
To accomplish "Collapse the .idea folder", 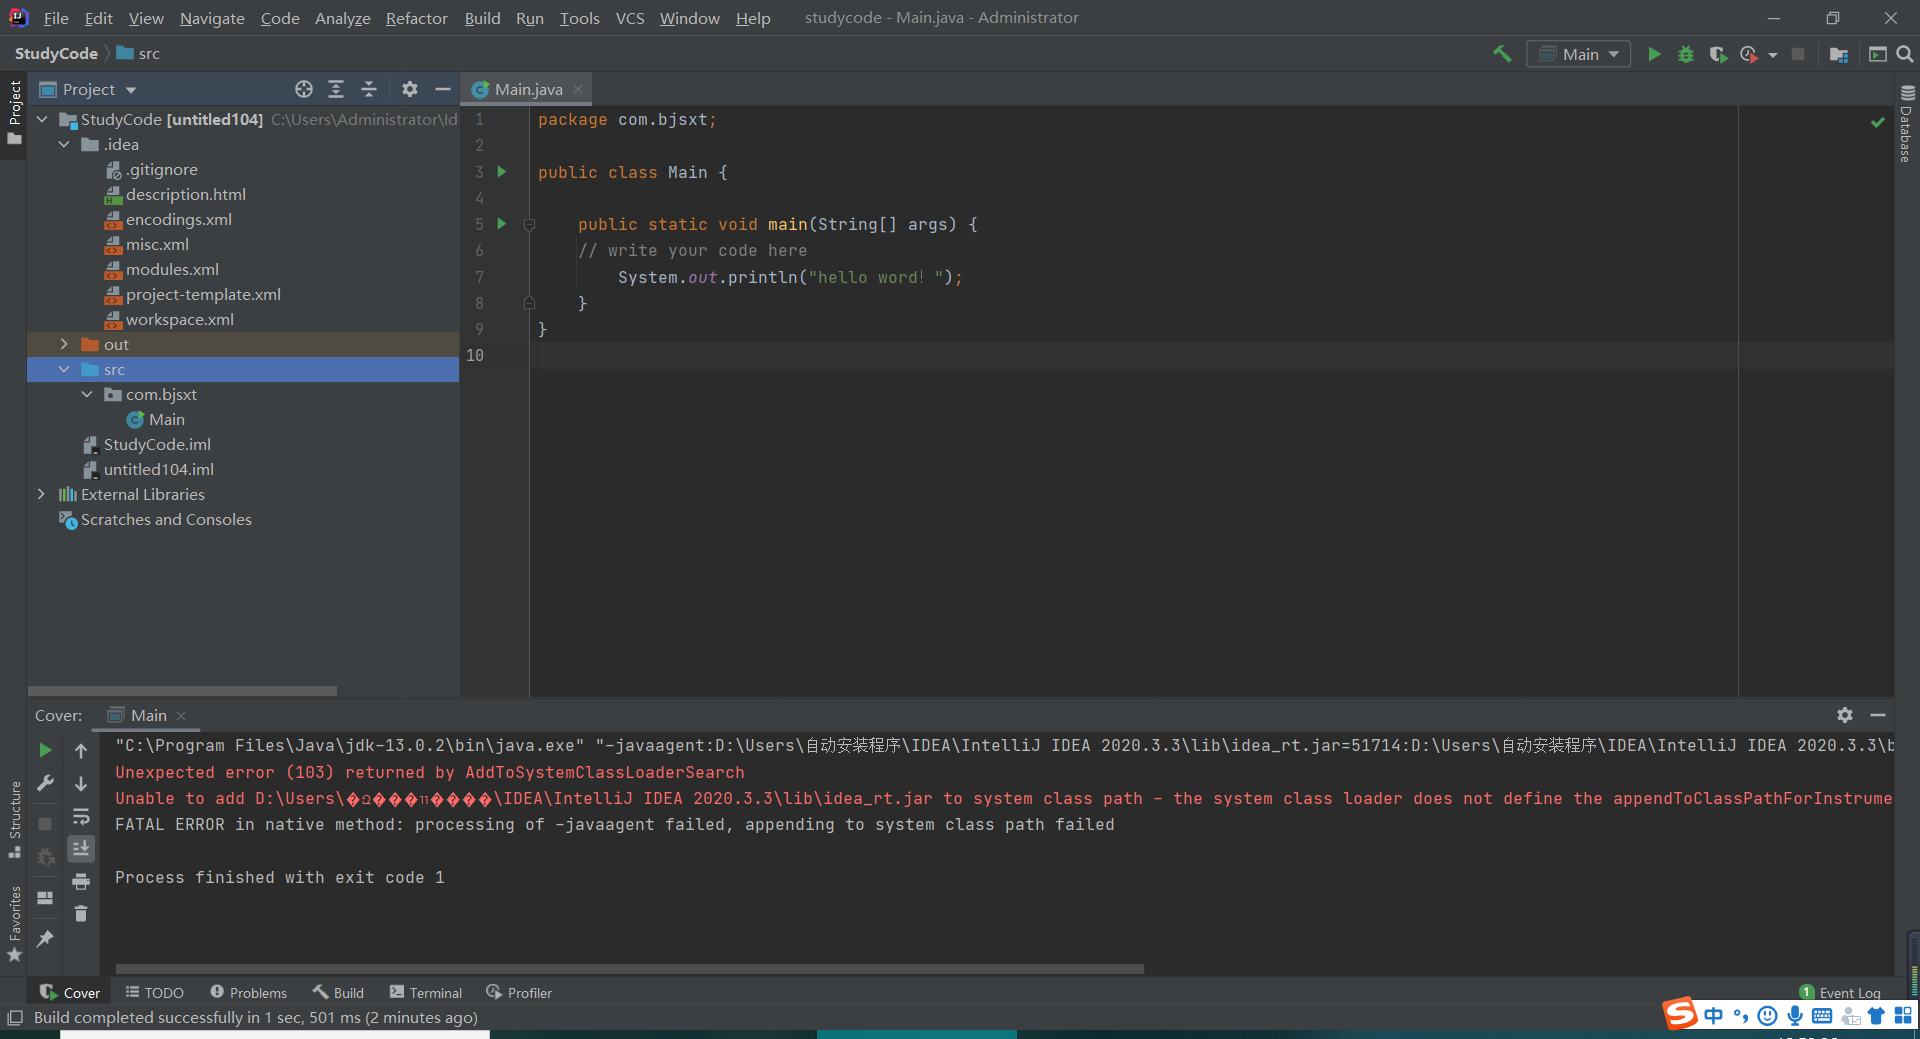I will pyautogui.click(x=64, y=144).
